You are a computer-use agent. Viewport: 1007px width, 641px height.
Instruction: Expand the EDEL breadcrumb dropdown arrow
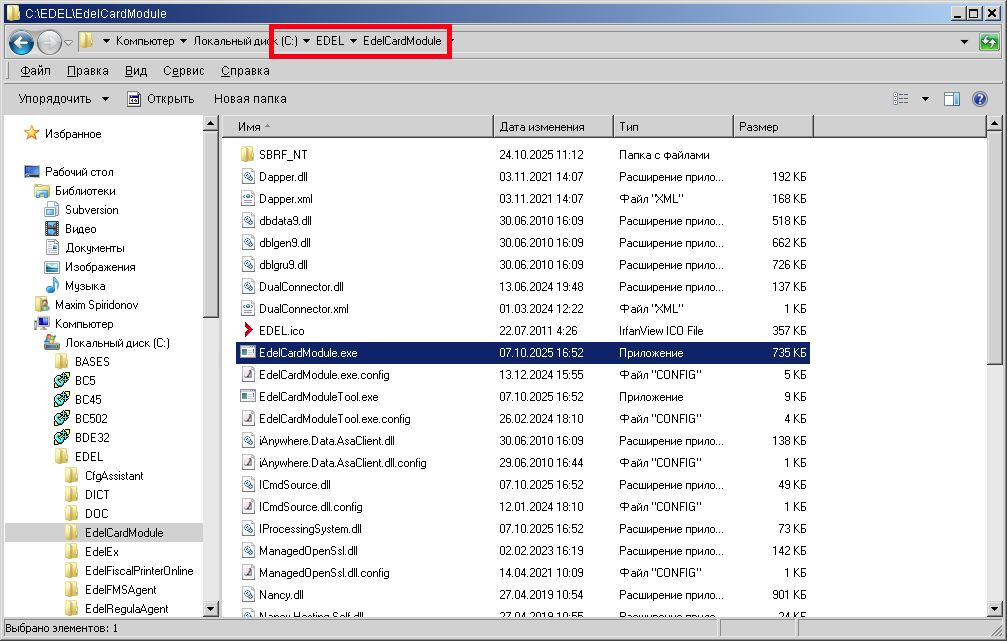[354, 41]
